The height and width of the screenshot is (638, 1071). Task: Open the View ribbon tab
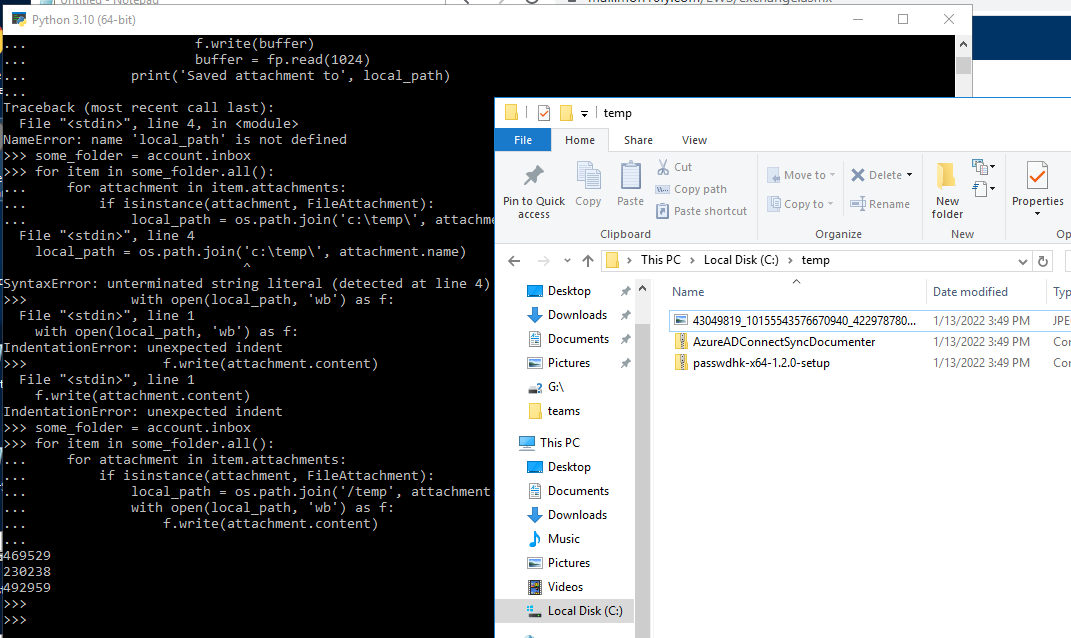point(694,140)
